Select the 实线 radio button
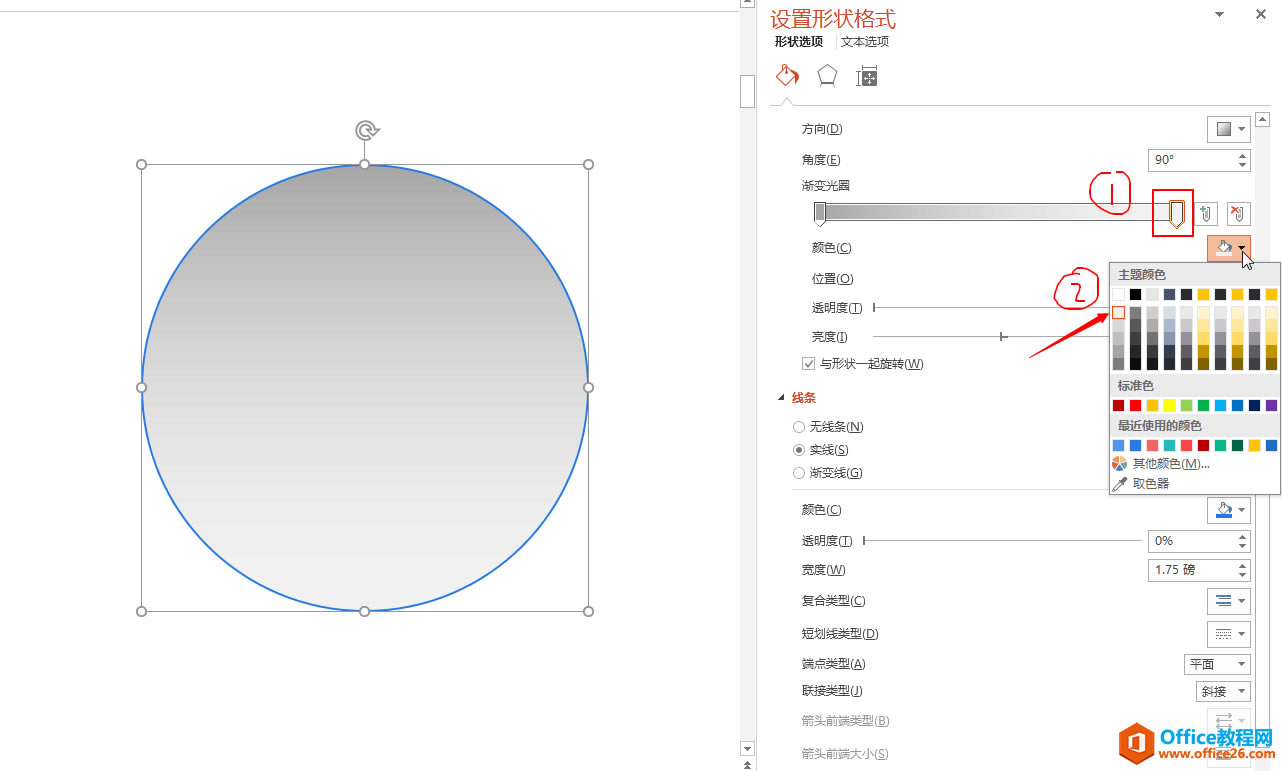The height and width of the screenshot is (771, 1282). [x=799, y=450]
